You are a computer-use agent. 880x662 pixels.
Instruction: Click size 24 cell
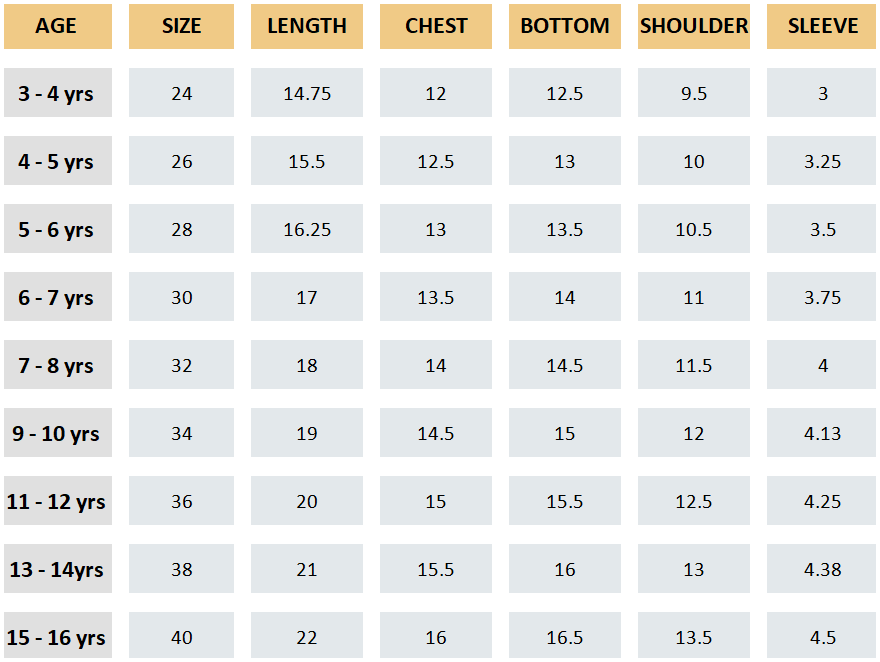(181, 94)
